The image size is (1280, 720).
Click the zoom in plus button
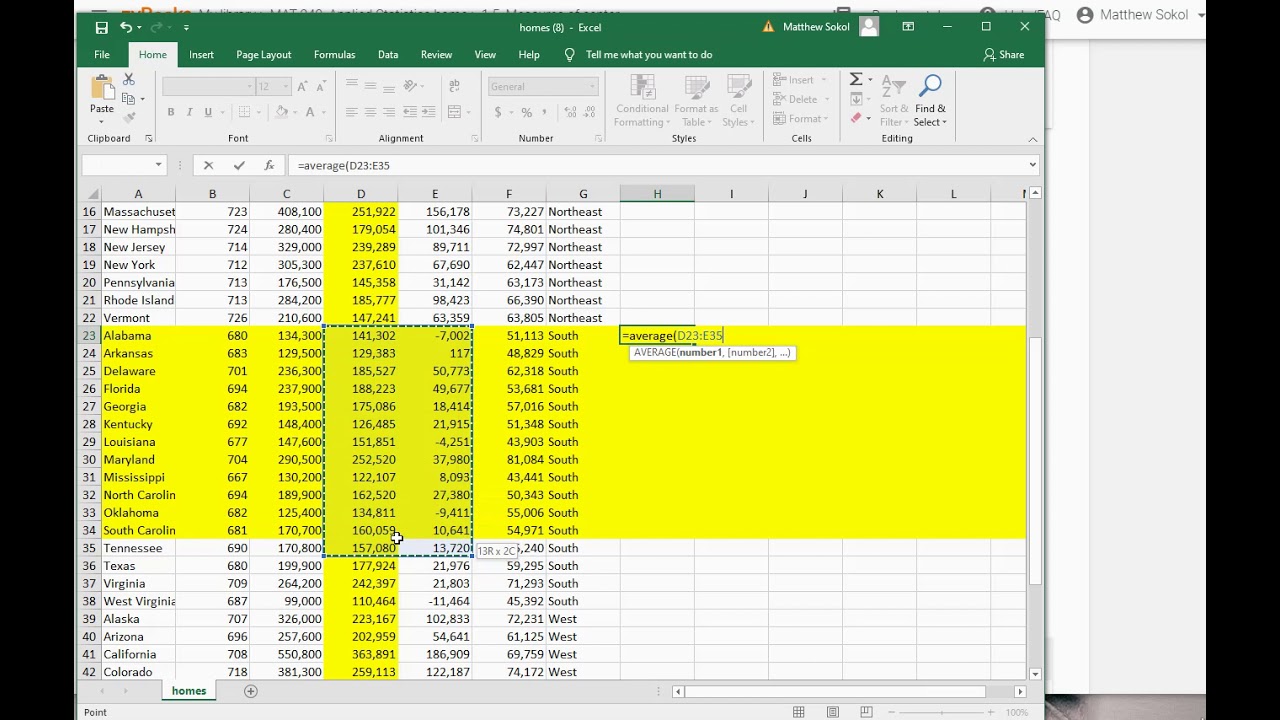click(x=990, y=712)
